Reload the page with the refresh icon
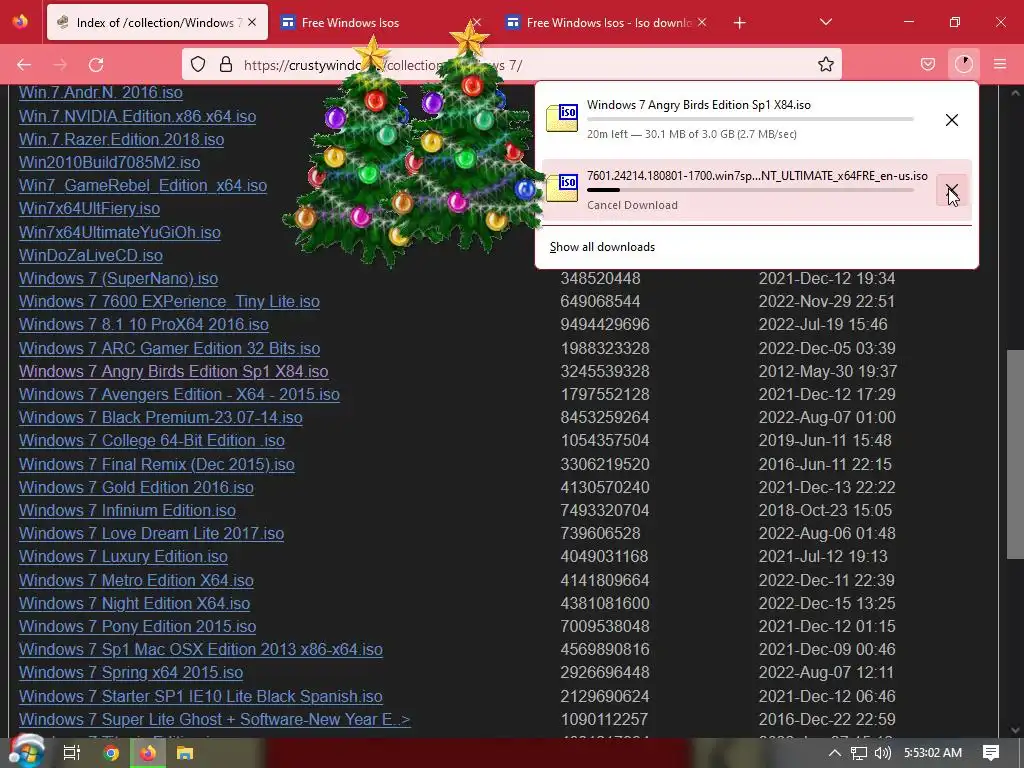 click(96, 64)
